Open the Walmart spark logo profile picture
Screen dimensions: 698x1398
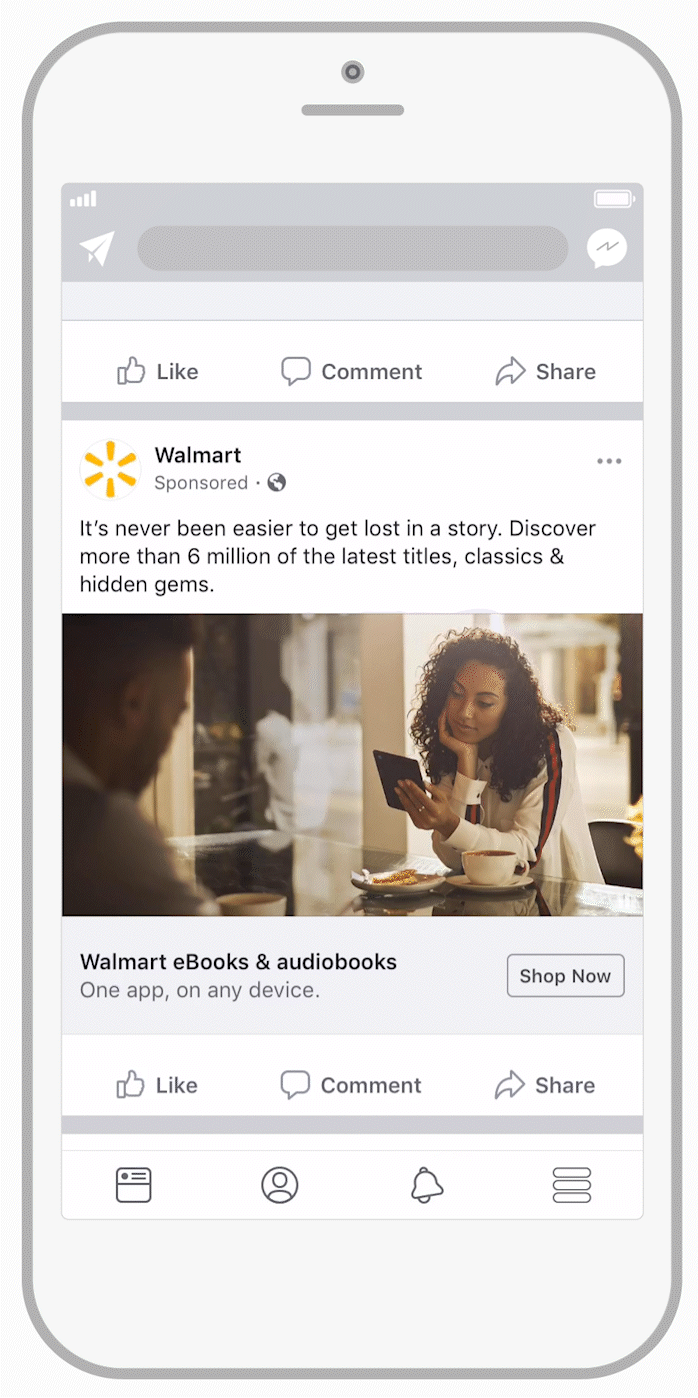click(x=110, y=469)
